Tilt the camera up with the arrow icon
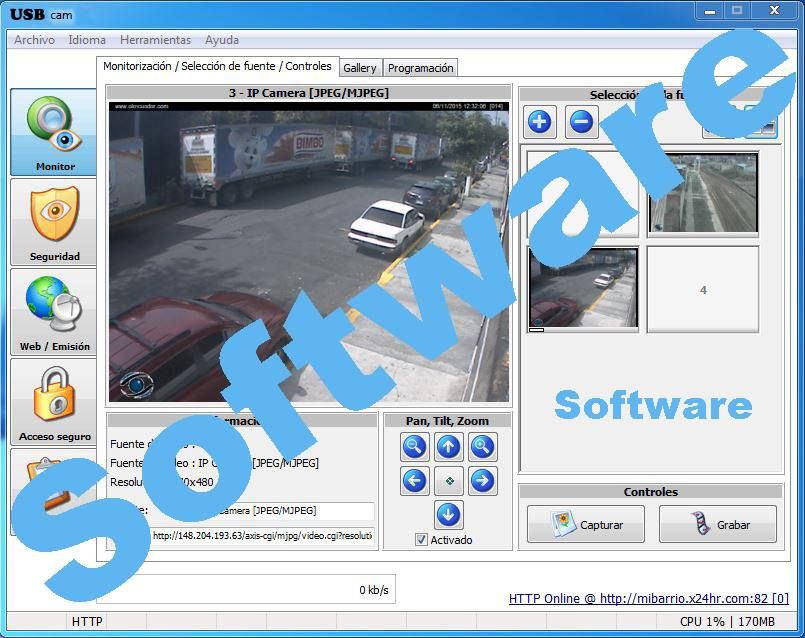 (449, 446)
